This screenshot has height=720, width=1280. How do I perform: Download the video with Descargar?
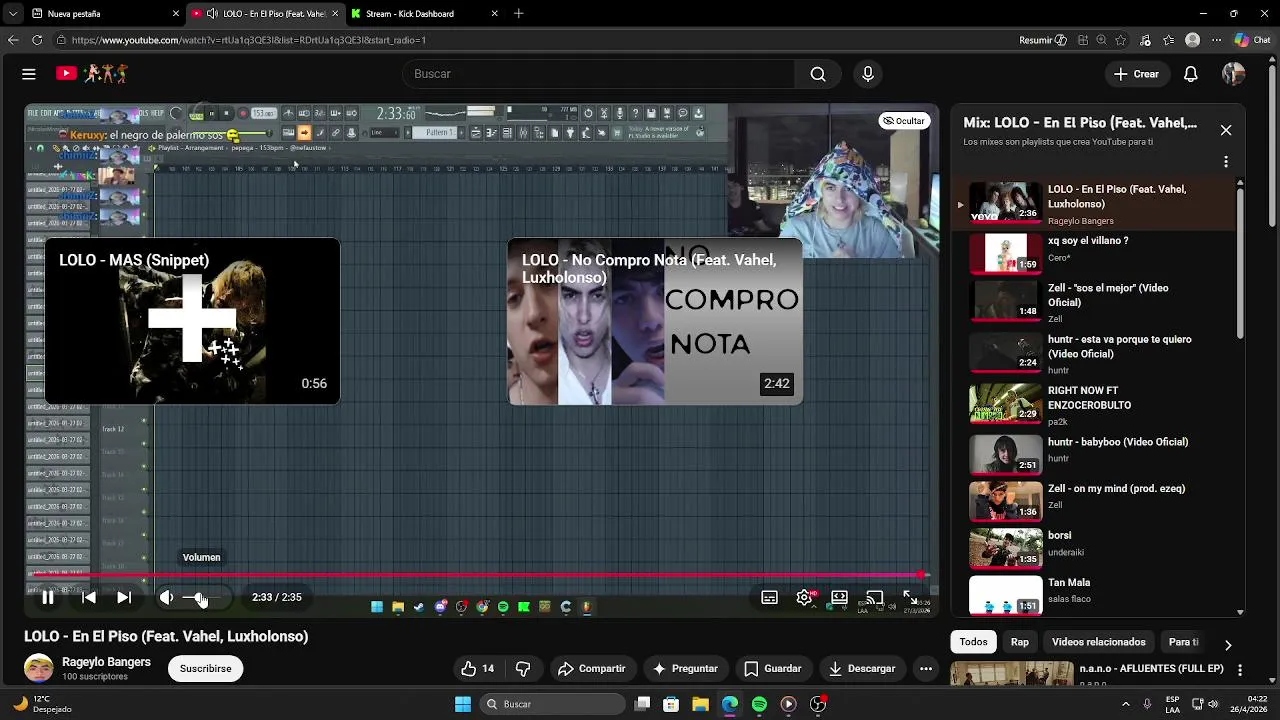861,669
